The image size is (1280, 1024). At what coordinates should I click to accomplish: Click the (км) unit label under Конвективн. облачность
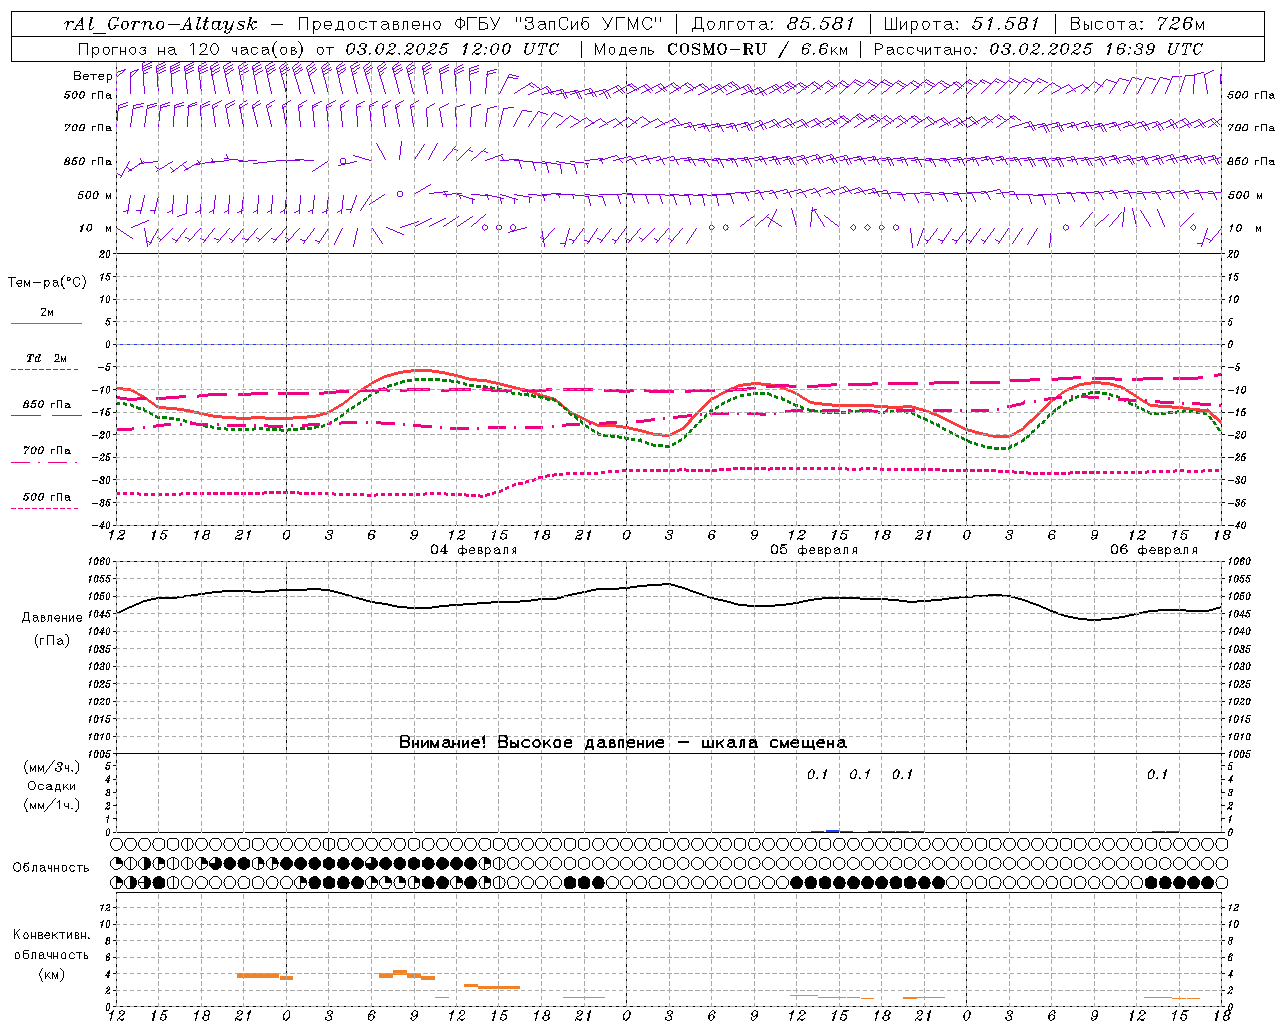[x=51, y=974]
